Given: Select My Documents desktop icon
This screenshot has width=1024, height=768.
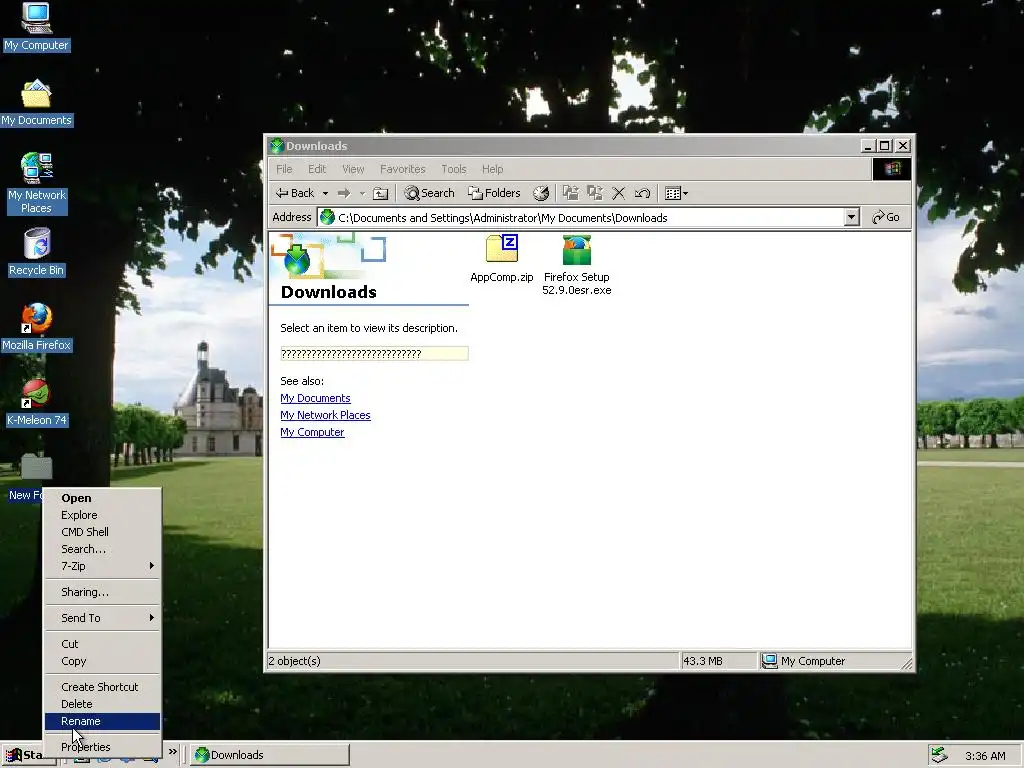Looking at the screenshot, I should (36, 103).
